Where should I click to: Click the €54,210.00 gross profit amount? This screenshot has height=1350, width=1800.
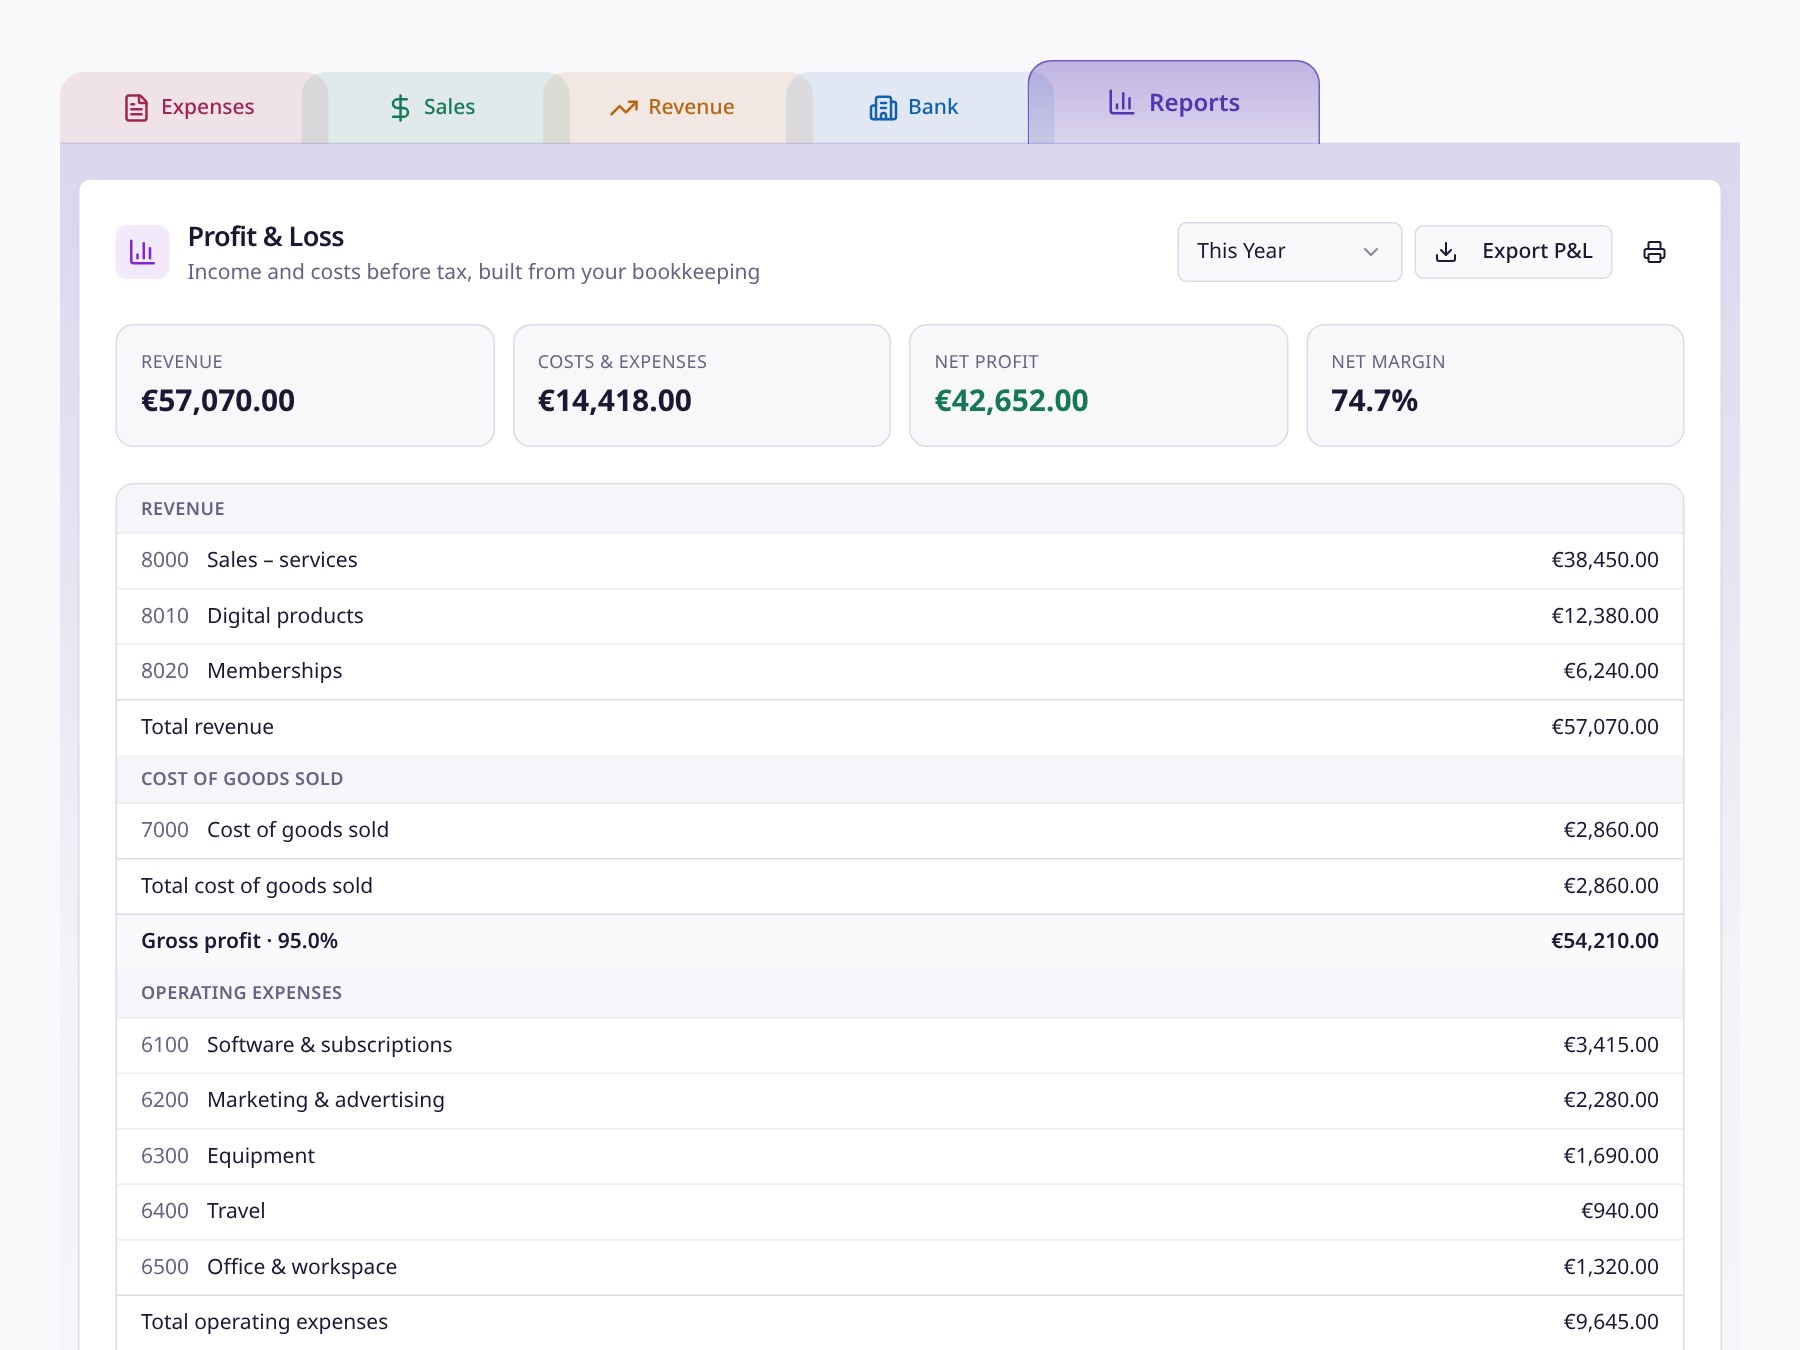pyautogui.click(x=1605, y=941)
